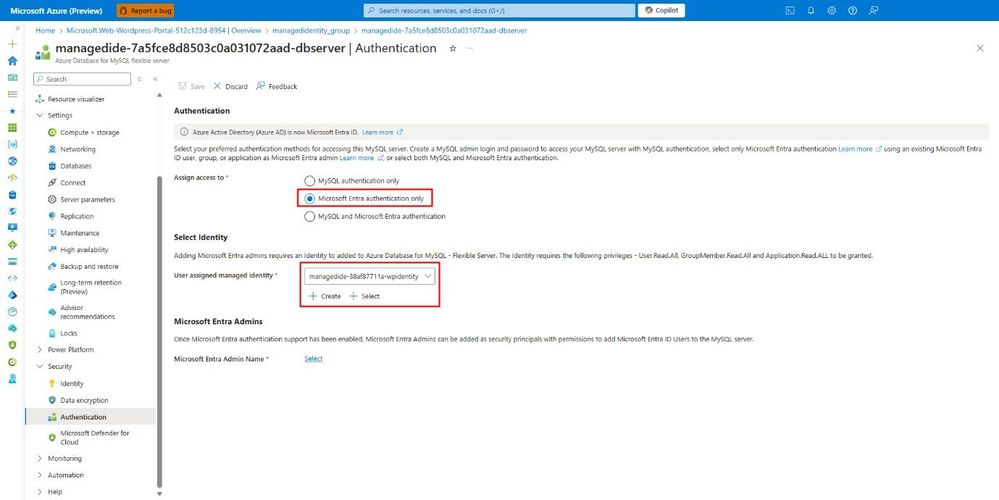This screenshot has width=999, height=500.
Task: Select MySQL authentication only radio button
Action: pos(310,181)
